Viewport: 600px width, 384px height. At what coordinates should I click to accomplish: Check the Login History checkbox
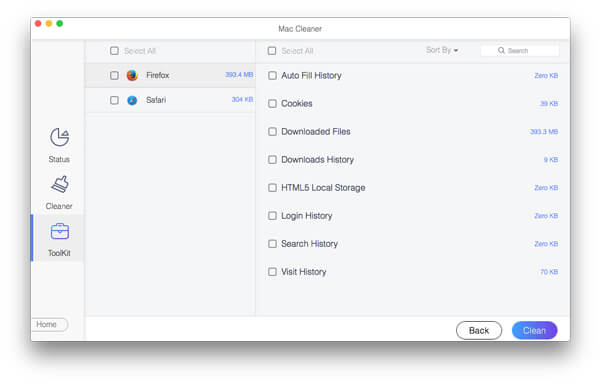pos(272,216)
